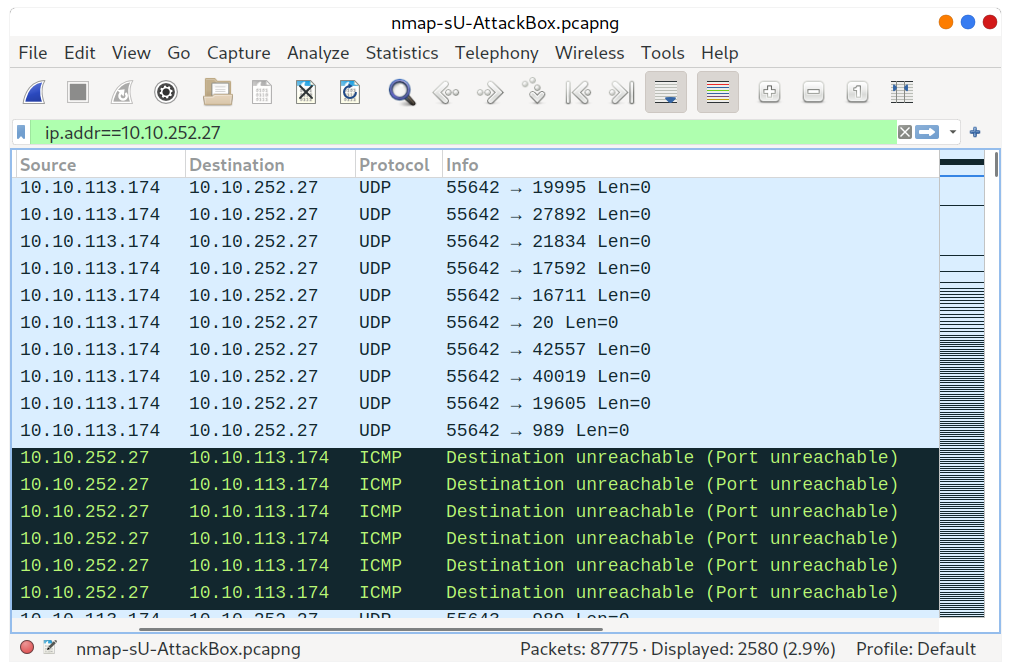Select UDP packet to port 20

point(475,322)
